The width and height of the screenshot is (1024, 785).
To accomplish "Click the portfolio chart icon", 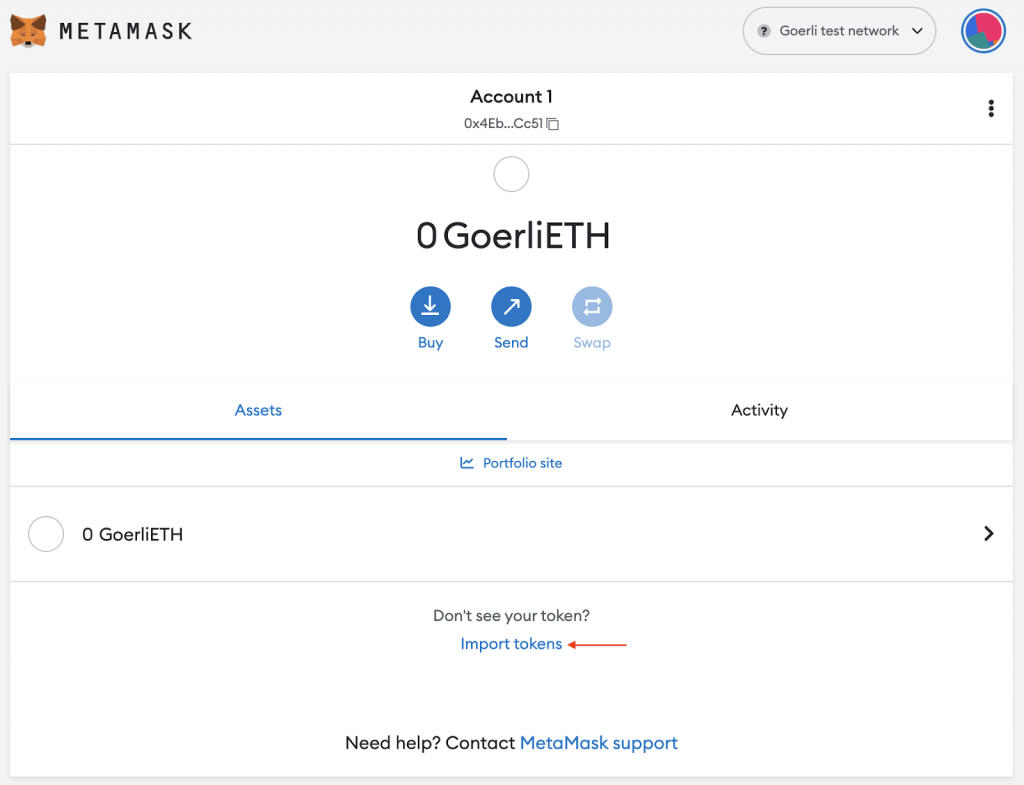I will [466, 463].
